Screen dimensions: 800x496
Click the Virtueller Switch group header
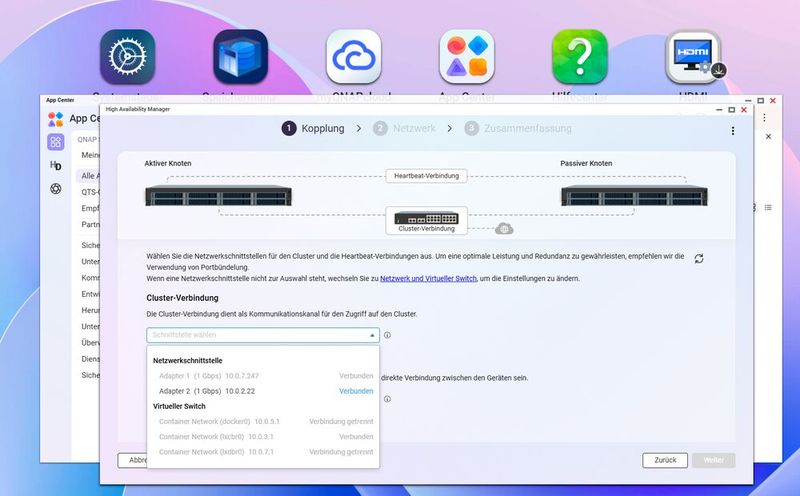(179, 407)
